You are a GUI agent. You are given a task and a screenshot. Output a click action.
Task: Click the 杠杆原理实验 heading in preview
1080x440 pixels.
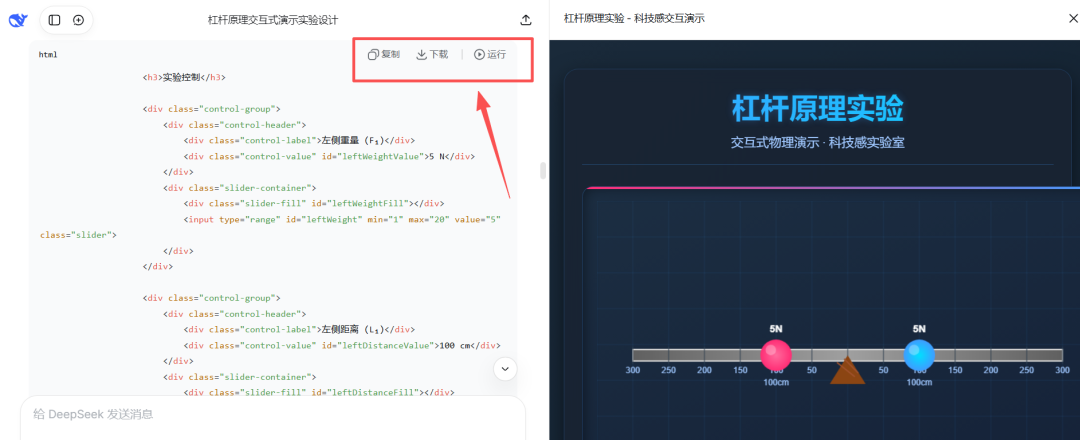click(817, 109)
